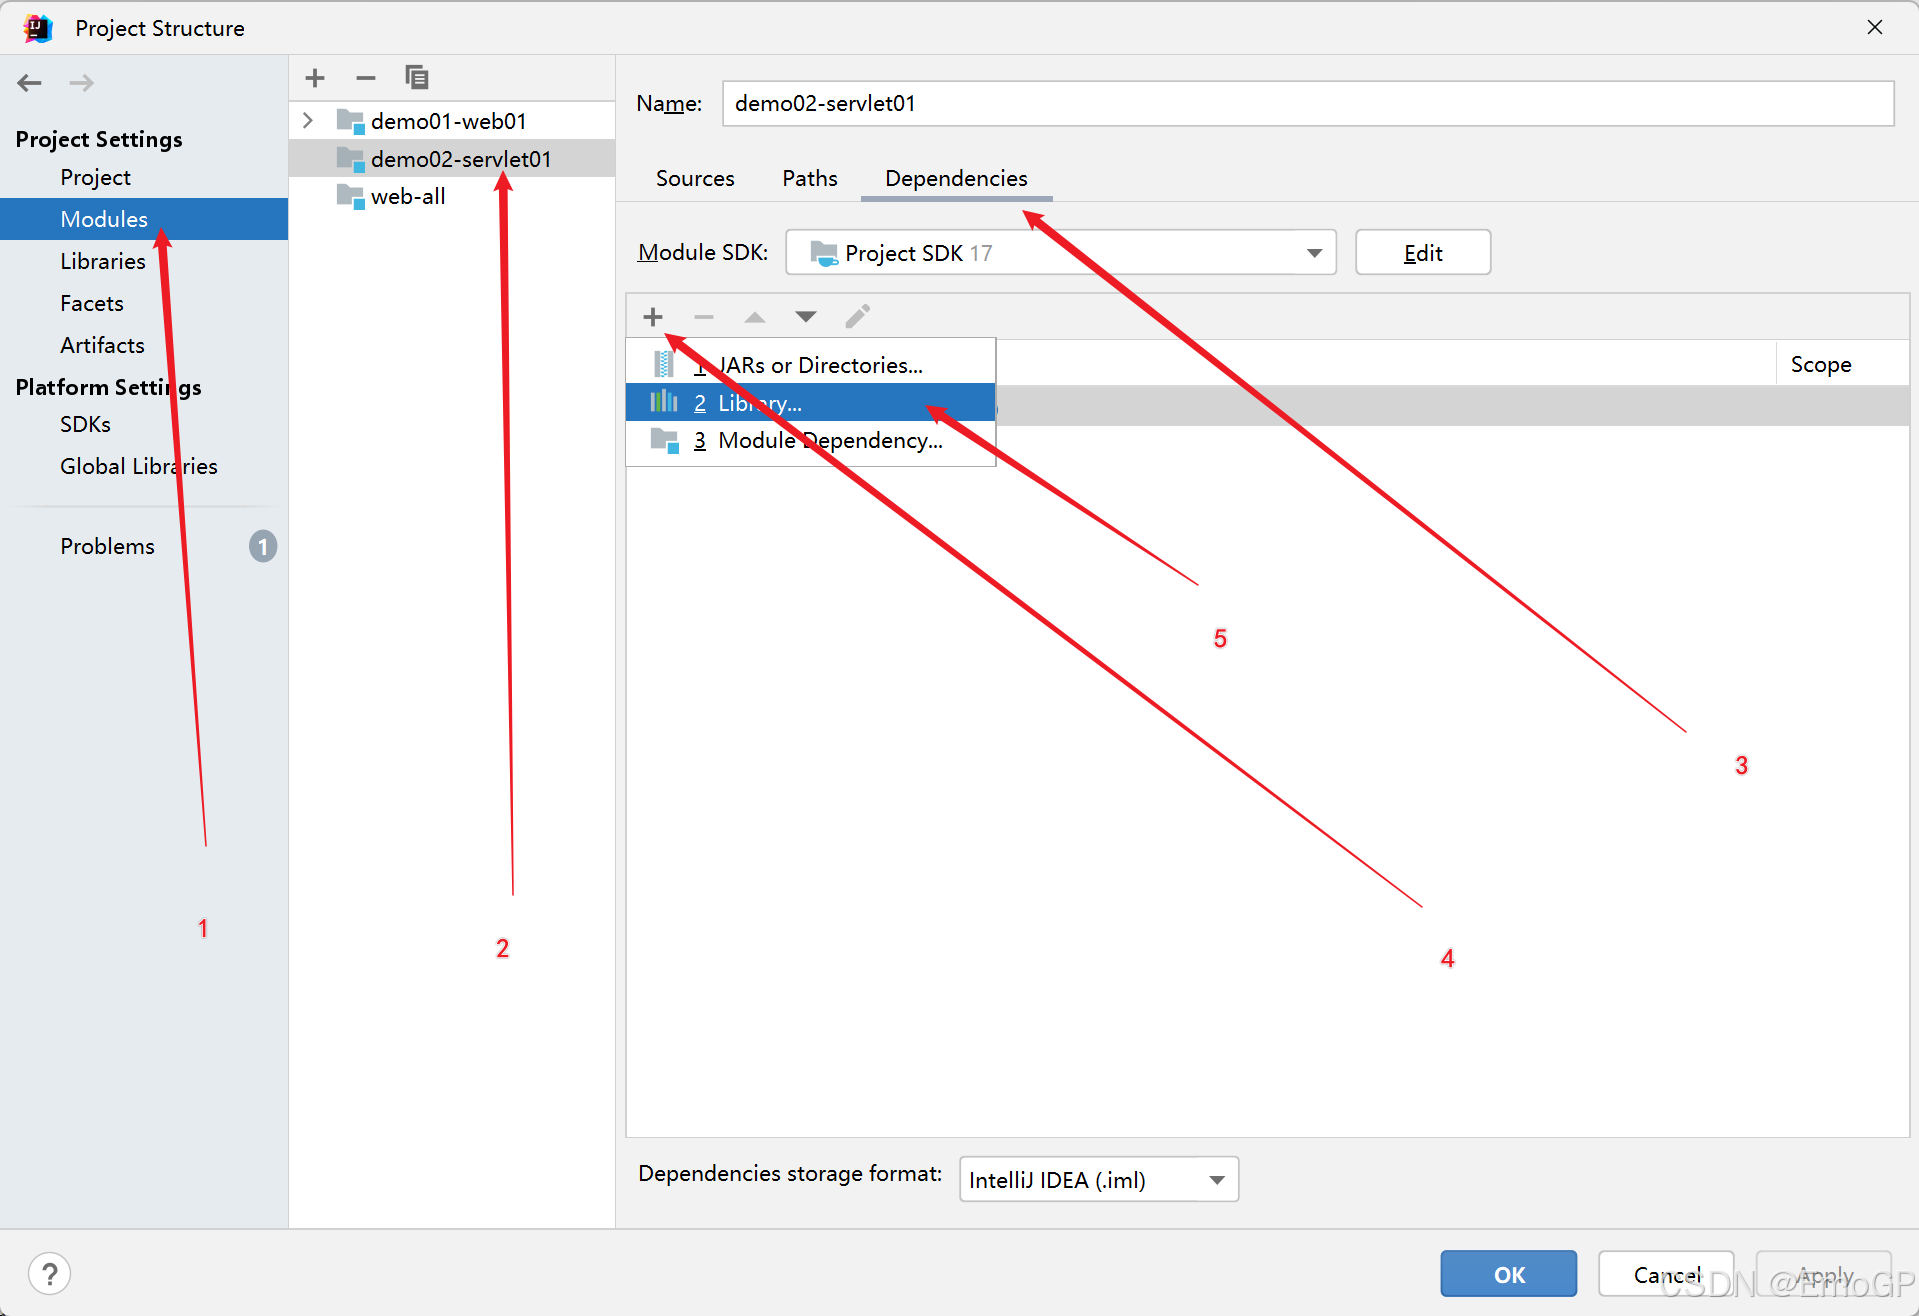Select the web-all module
1919x1316 pixels.
click(452, 196)
